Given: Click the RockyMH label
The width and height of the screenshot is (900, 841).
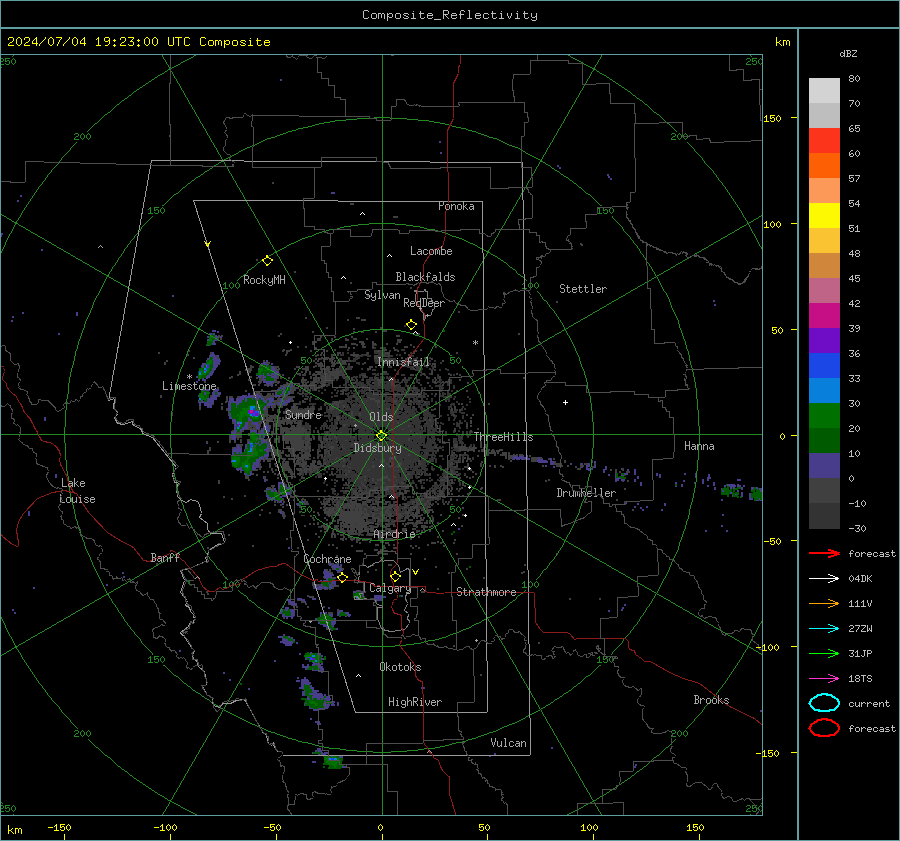Looking at the screenshot, I should tap(264, 280).
